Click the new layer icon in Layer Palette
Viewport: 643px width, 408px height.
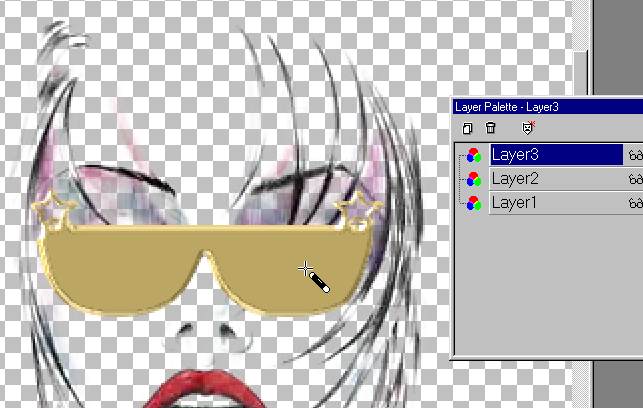click(467, 128)
